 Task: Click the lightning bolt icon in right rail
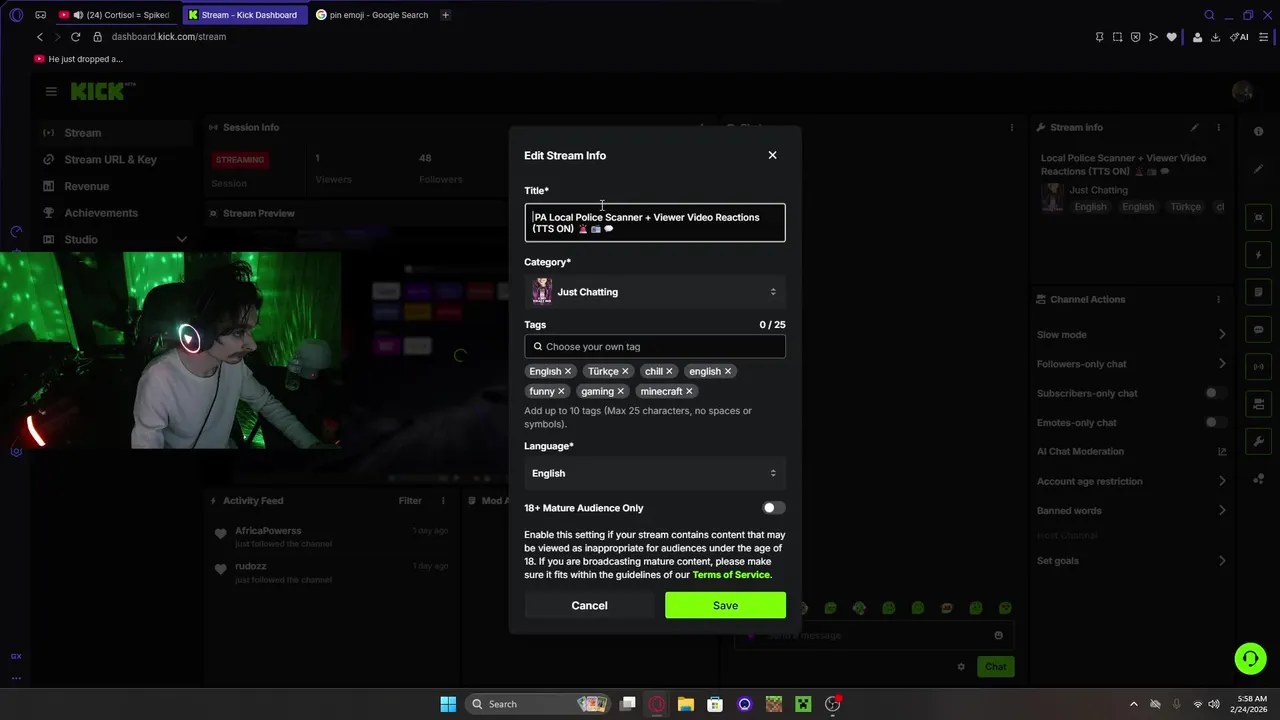click(1259, 255)
